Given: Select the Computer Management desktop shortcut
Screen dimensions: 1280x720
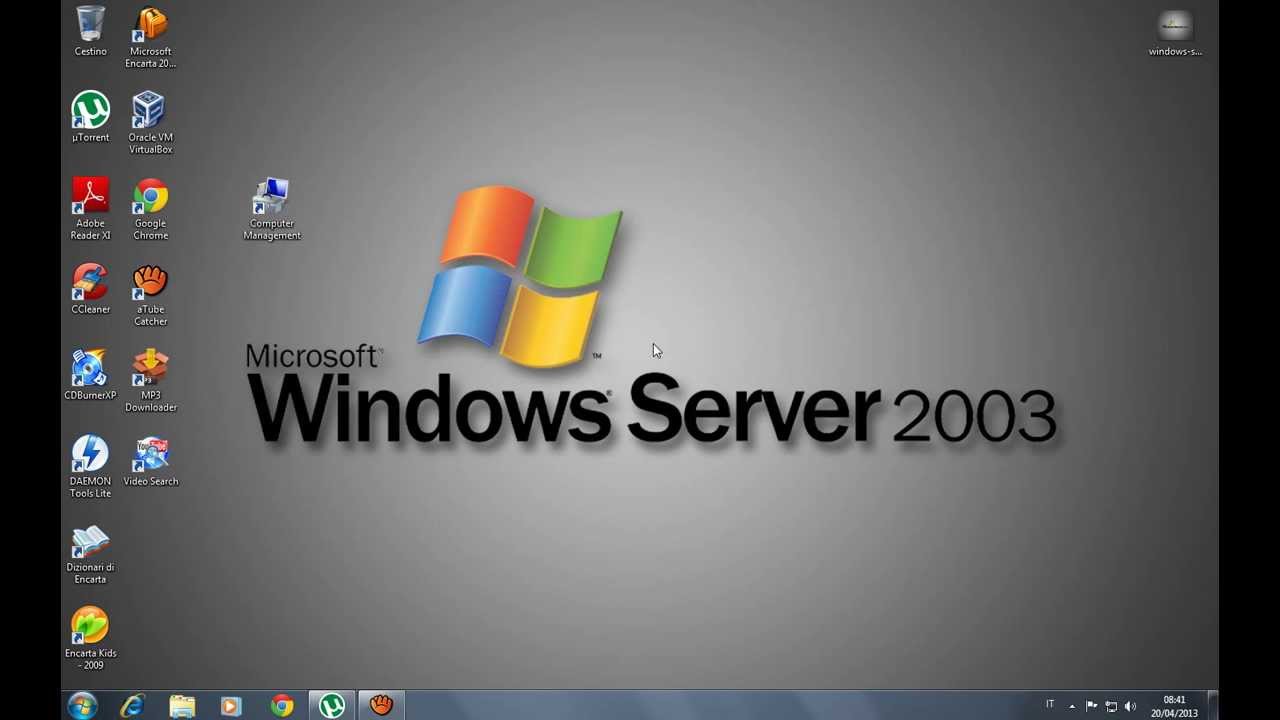Looking at the screenshot, I should pos(272,209).
